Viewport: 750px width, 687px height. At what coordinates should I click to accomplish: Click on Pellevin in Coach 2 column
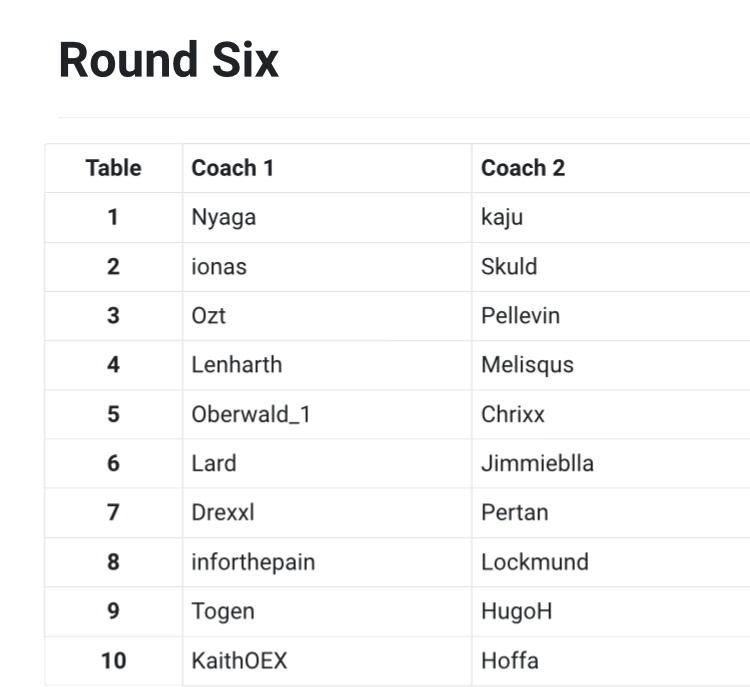[x=520, y=316]
